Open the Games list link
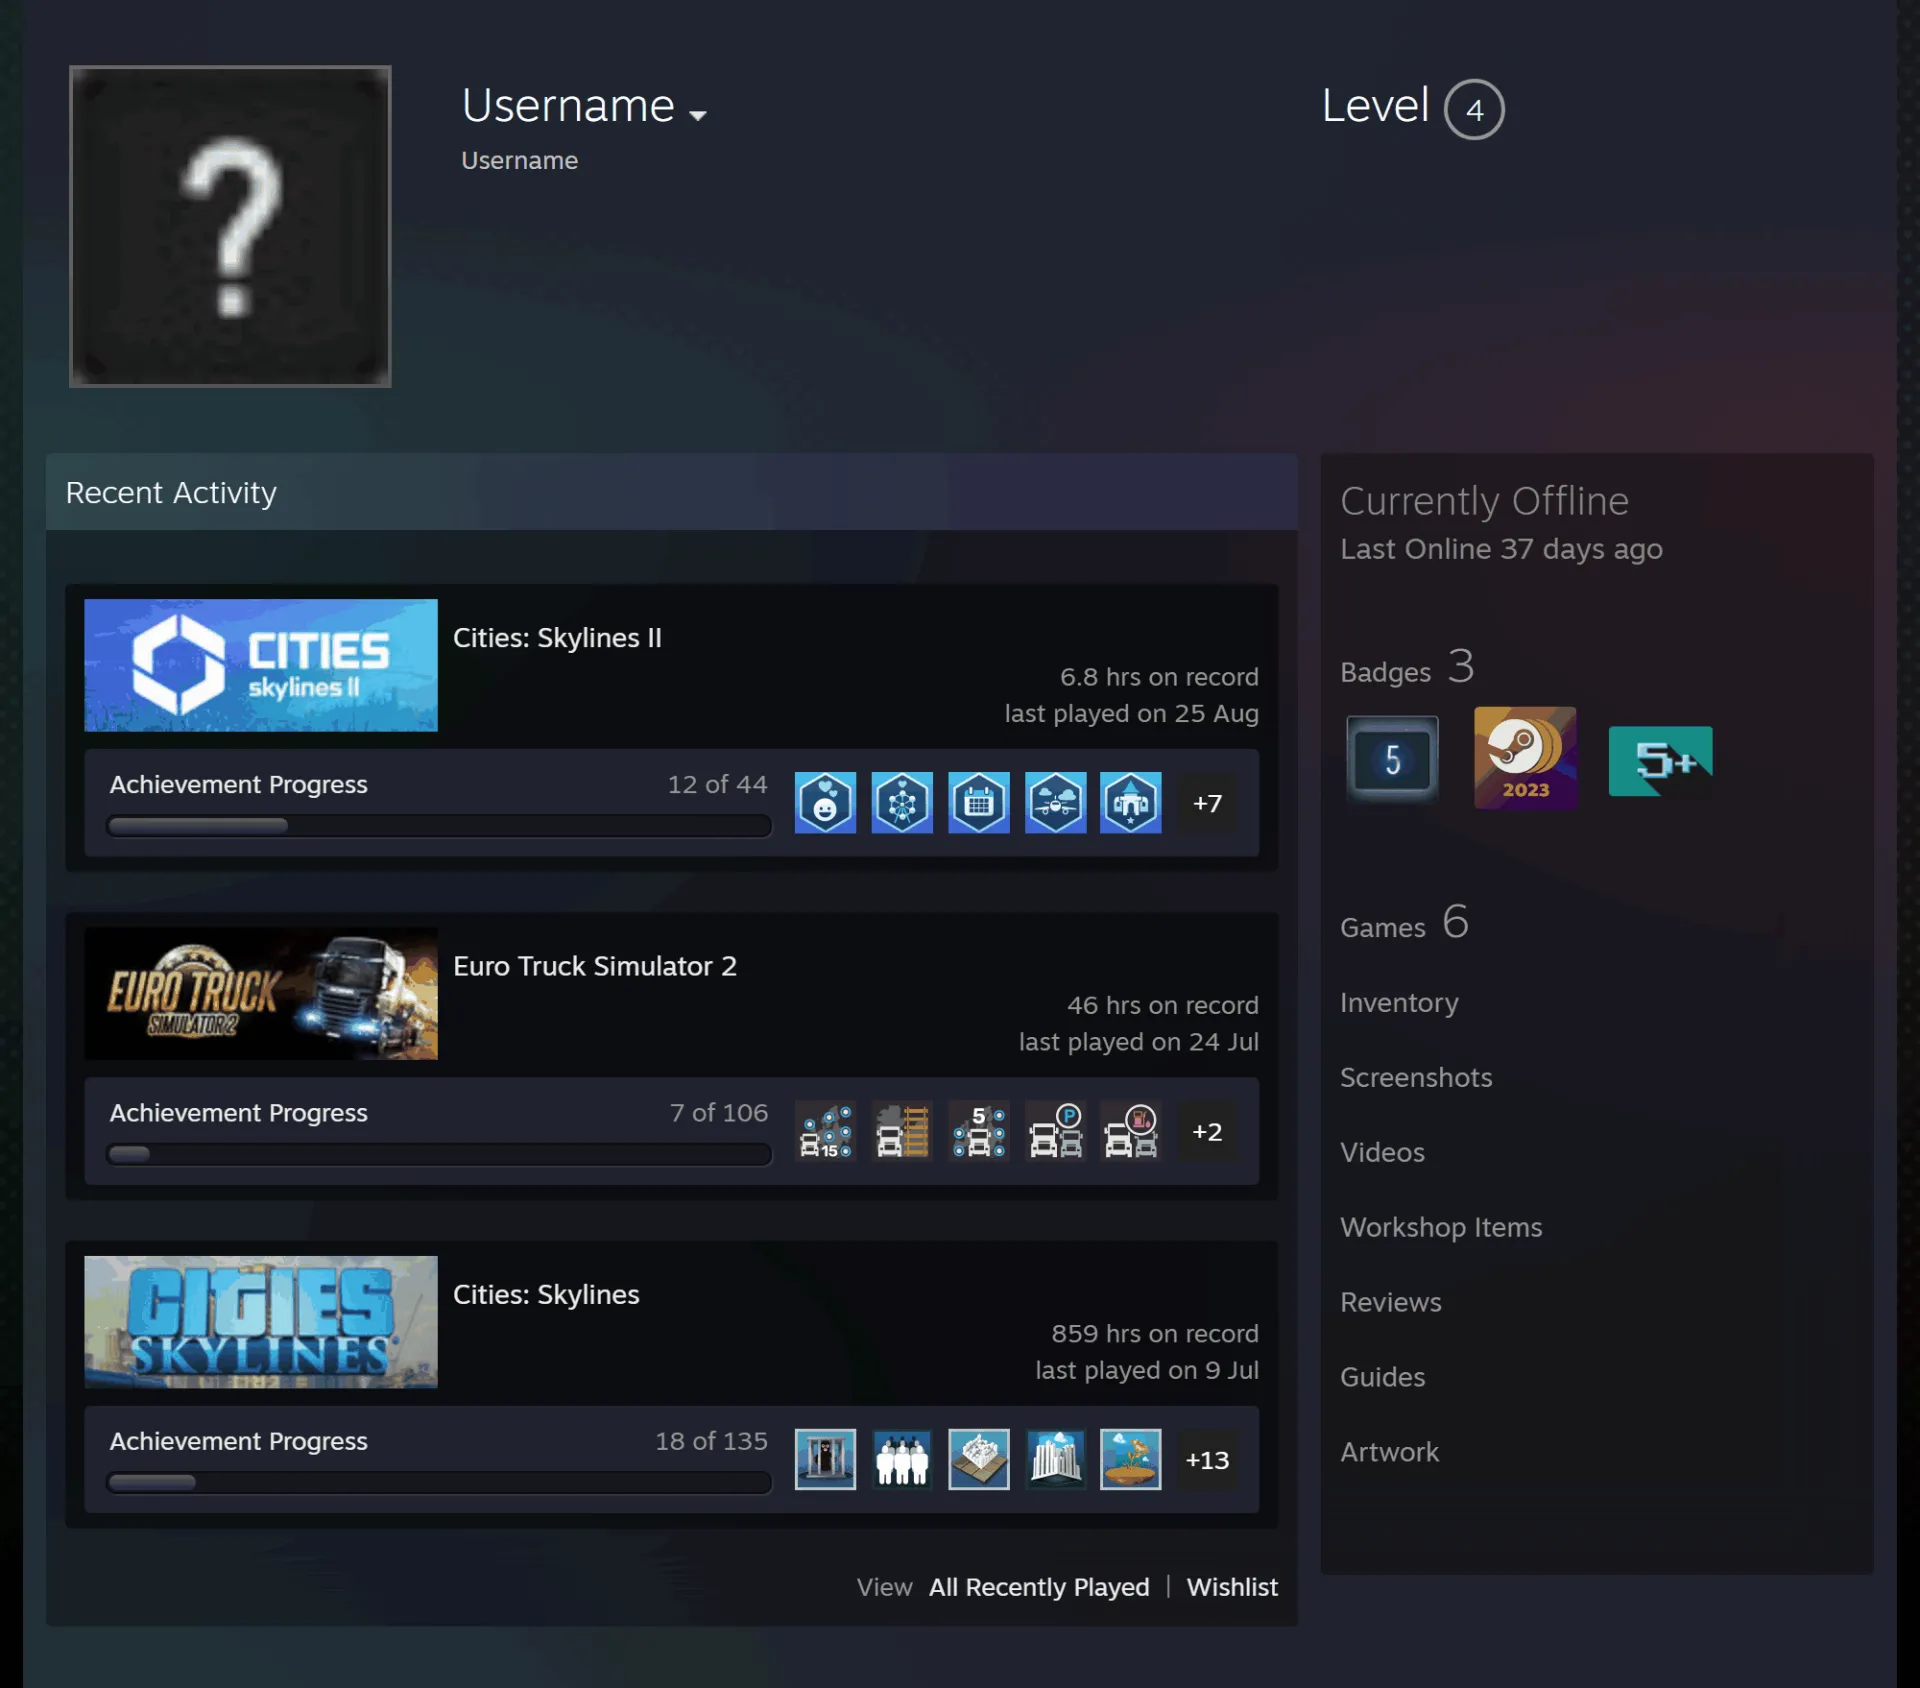The width and height of the screenshot is (1920, 1688). [x=1404, y=923]
